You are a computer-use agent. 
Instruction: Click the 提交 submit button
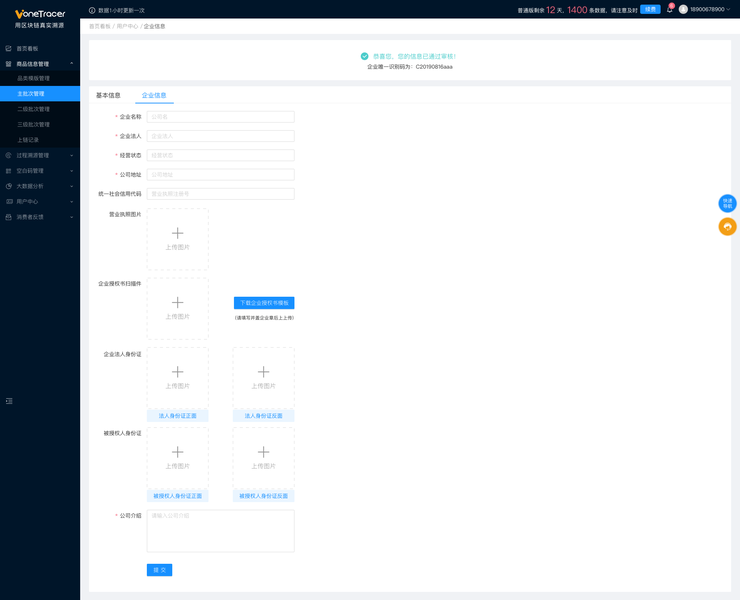160,570
